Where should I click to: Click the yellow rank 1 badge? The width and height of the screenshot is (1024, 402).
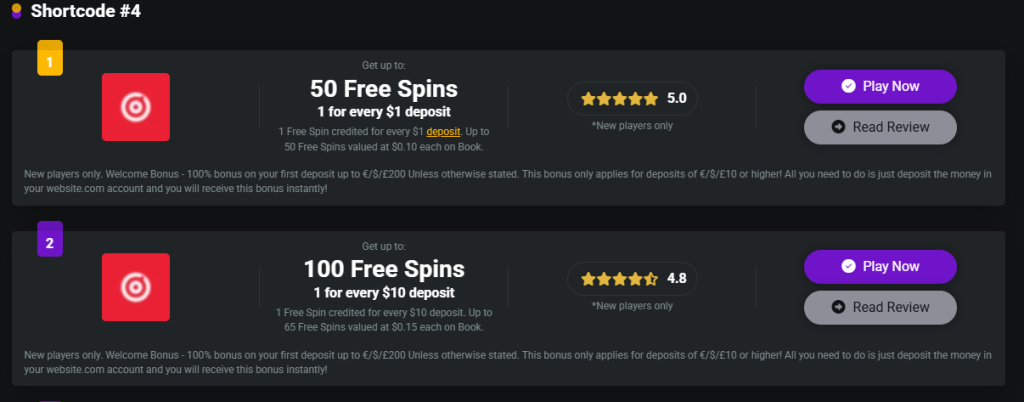tap(50, 58)
